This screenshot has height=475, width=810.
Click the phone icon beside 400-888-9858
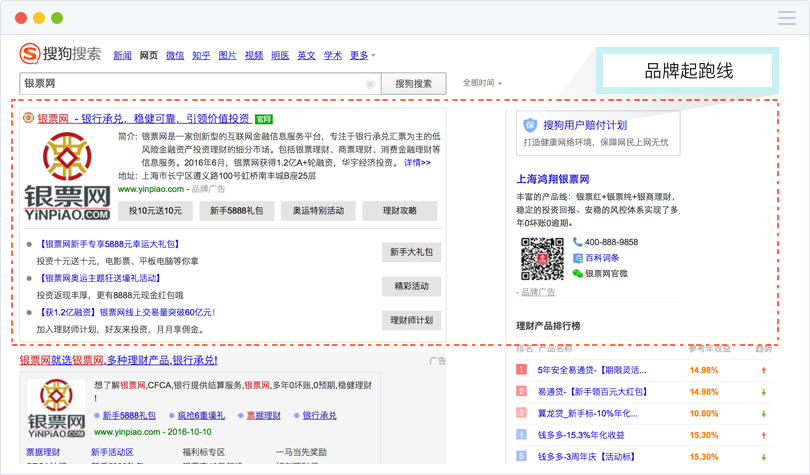click(x=578, y=242)
